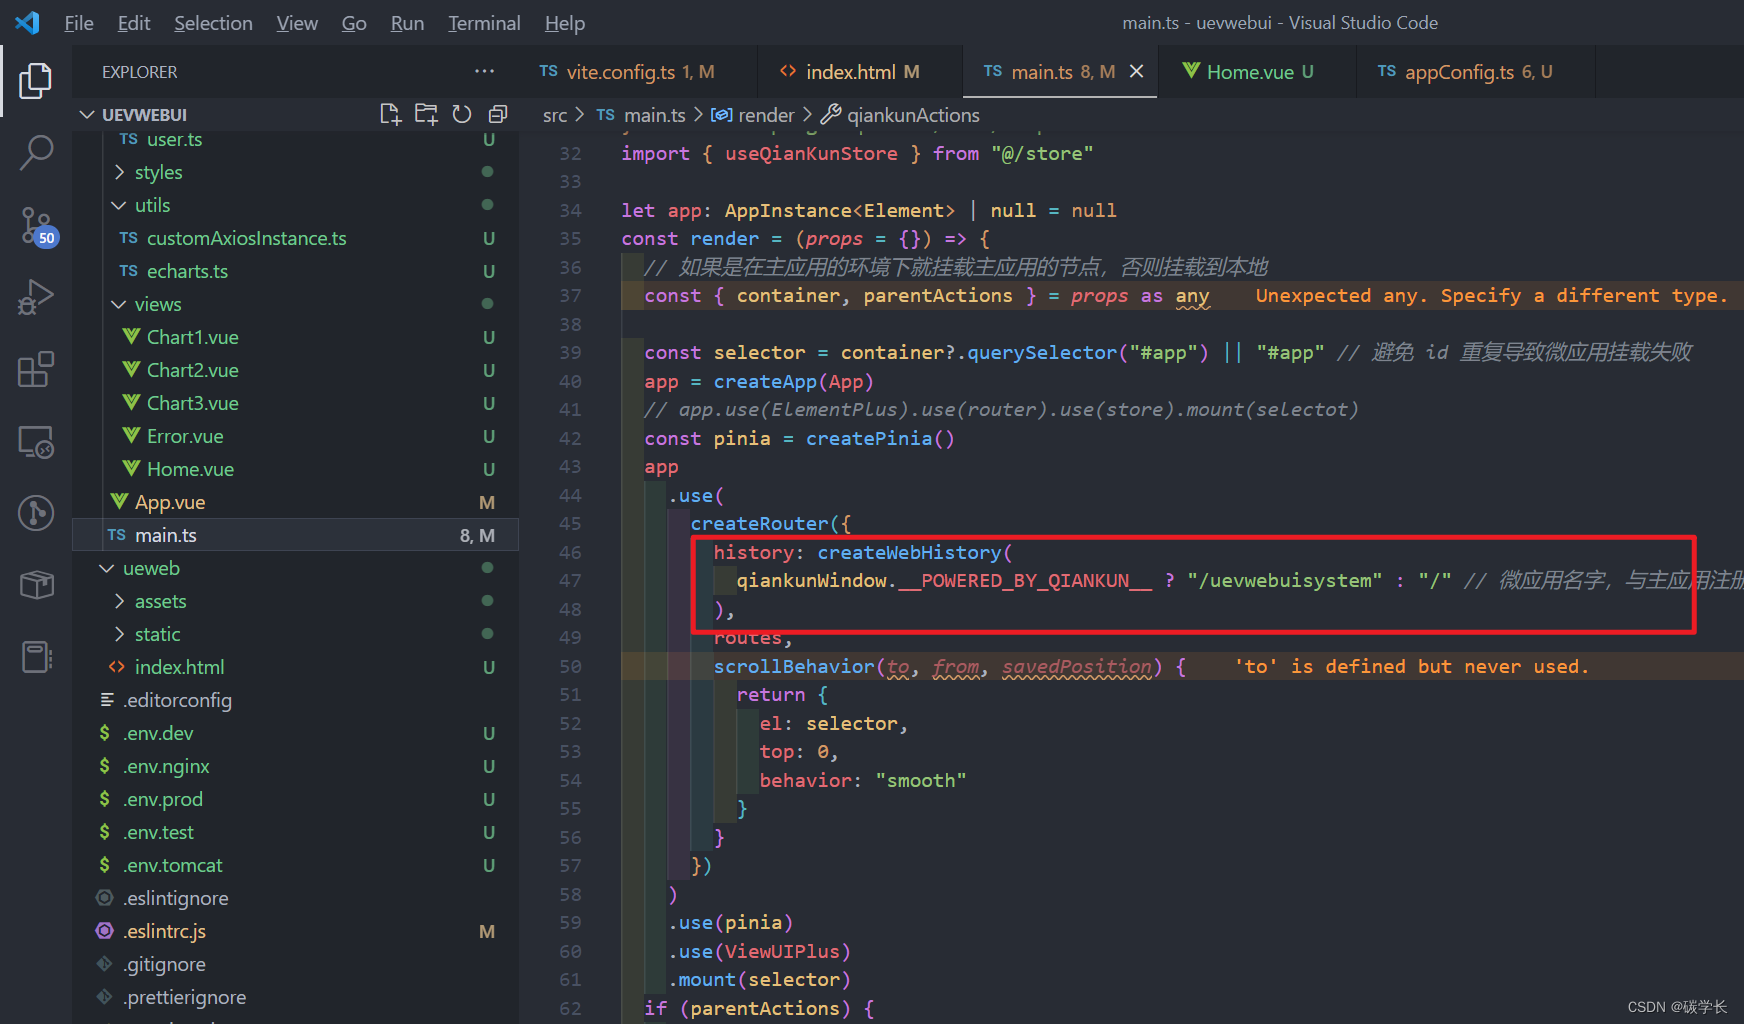
Task: Switch to appConfig.ts editor tab
Action: [x=1475, y=72]
